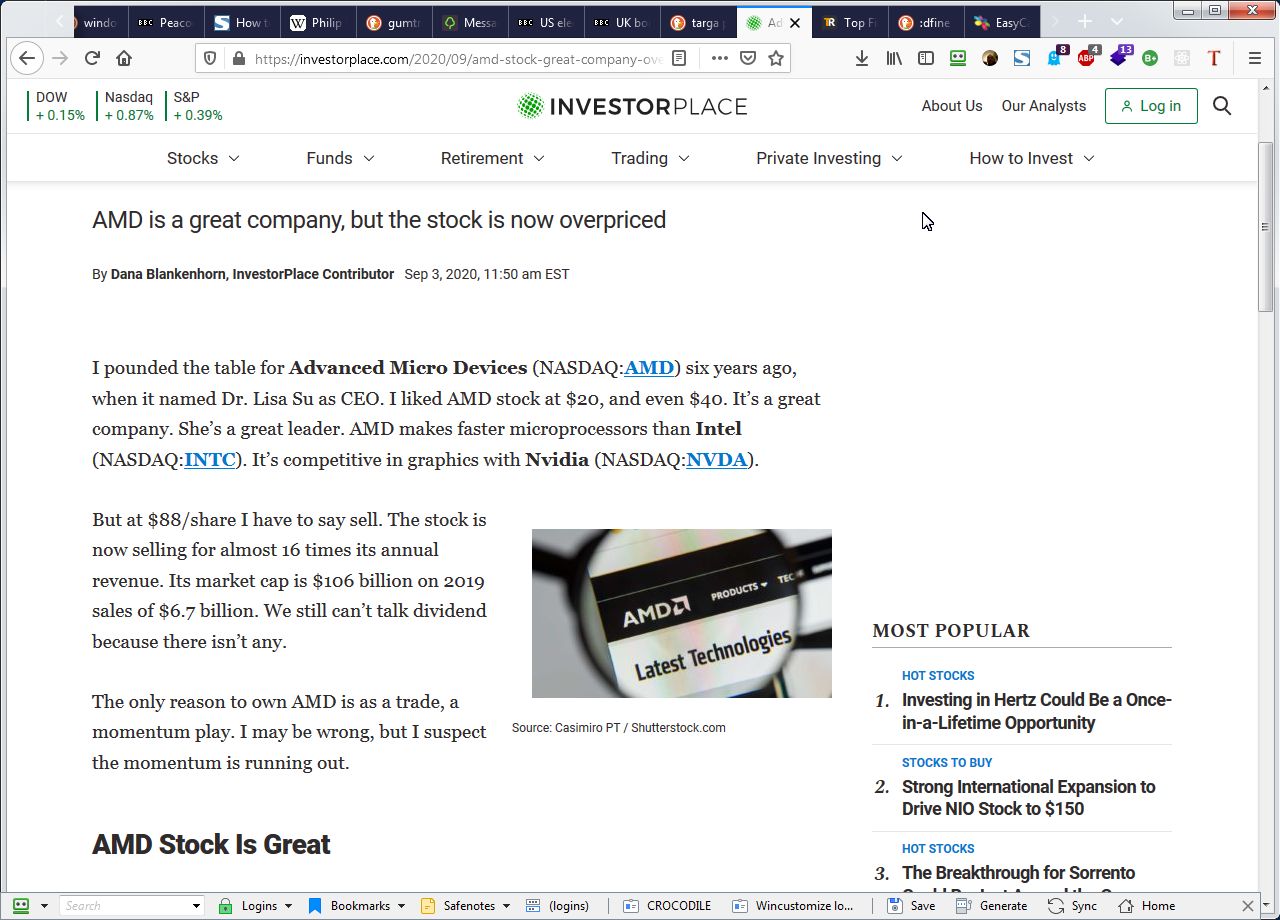This screenshot has width=1280, height=920.
Task: Open the NVDA ticker link
Action: 717,460
